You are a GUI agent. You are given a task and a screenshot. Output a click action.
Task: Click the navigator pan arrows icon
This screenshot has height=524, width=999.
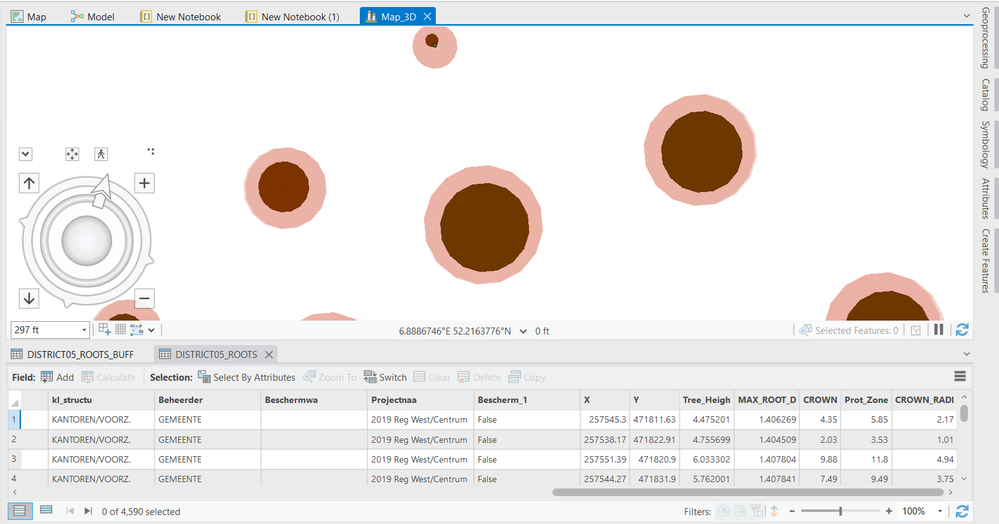[x=72, y=154]
